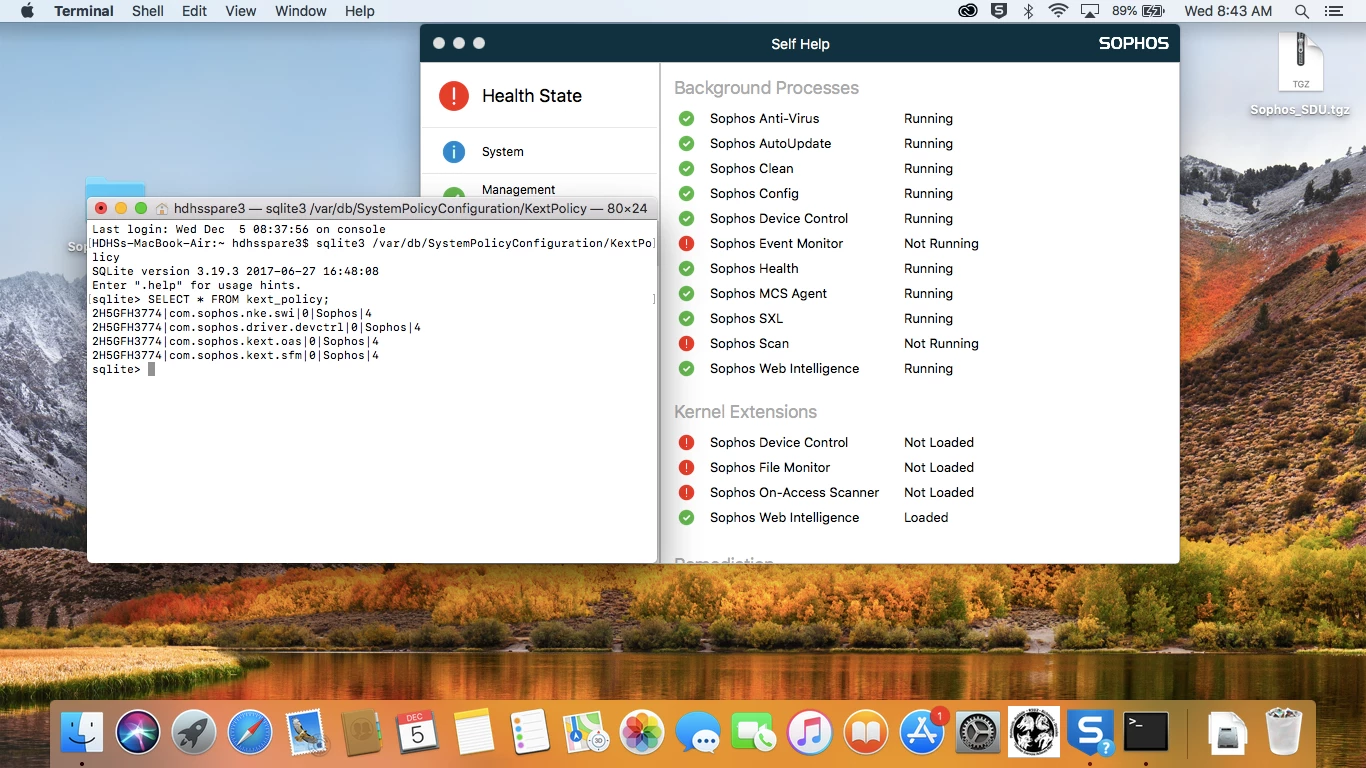
Task: Open Contacts book icon in Dock
Action: 361,733
